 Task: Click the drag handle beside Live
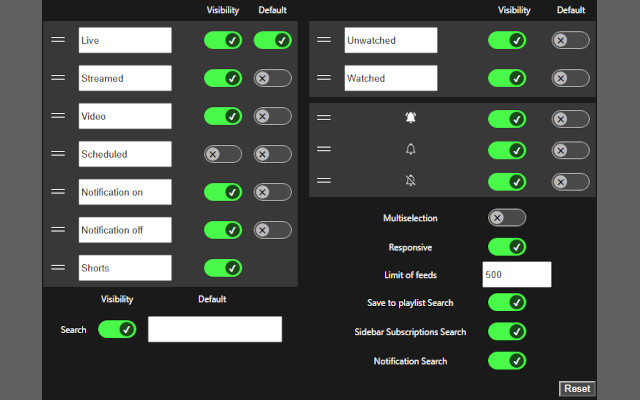(x=58, y=40)
